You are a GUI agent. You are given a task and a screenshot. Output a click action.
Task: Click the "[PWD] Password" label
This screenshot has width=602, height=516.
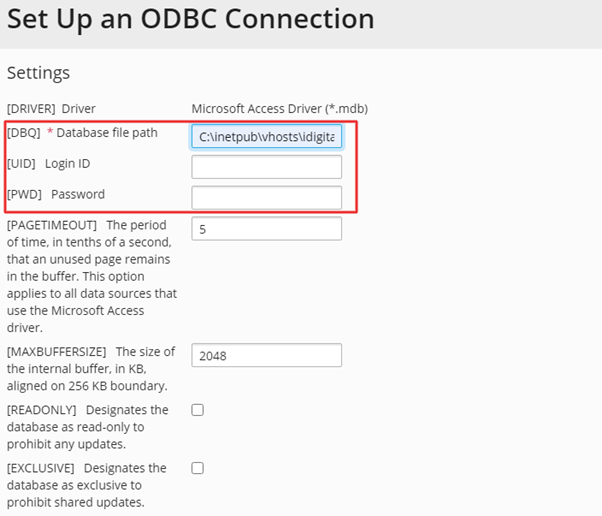click(x=56, y=194)
